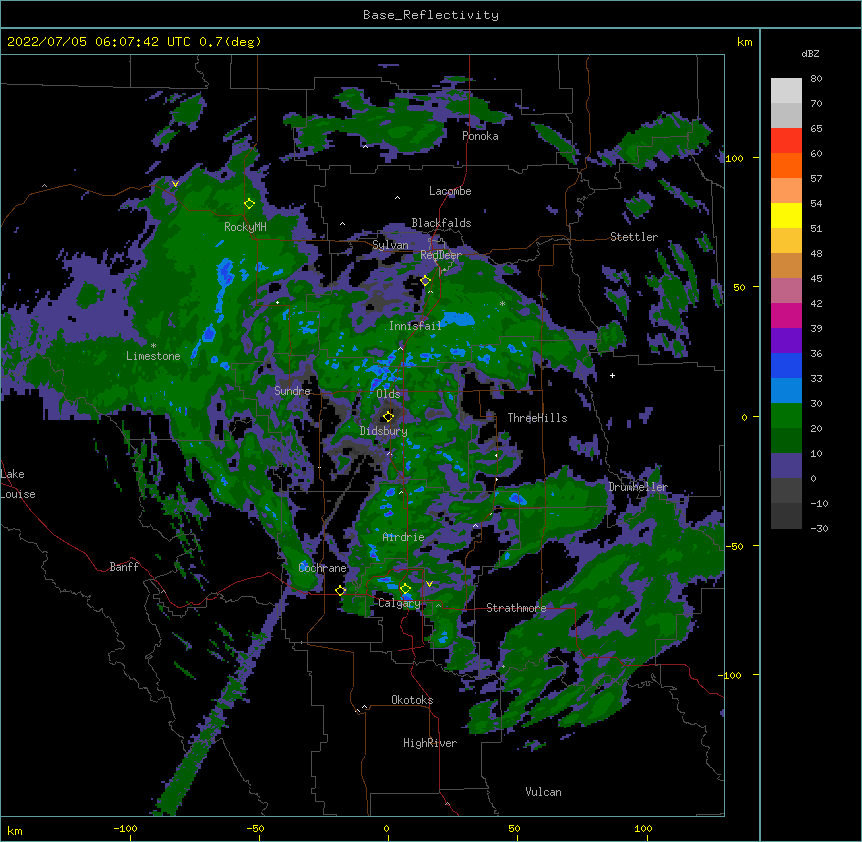Click the yellow diamond marker above RockyMH
Image resolution: width=862 pixels, height=842 pixels.
click(x=250, y=204)
